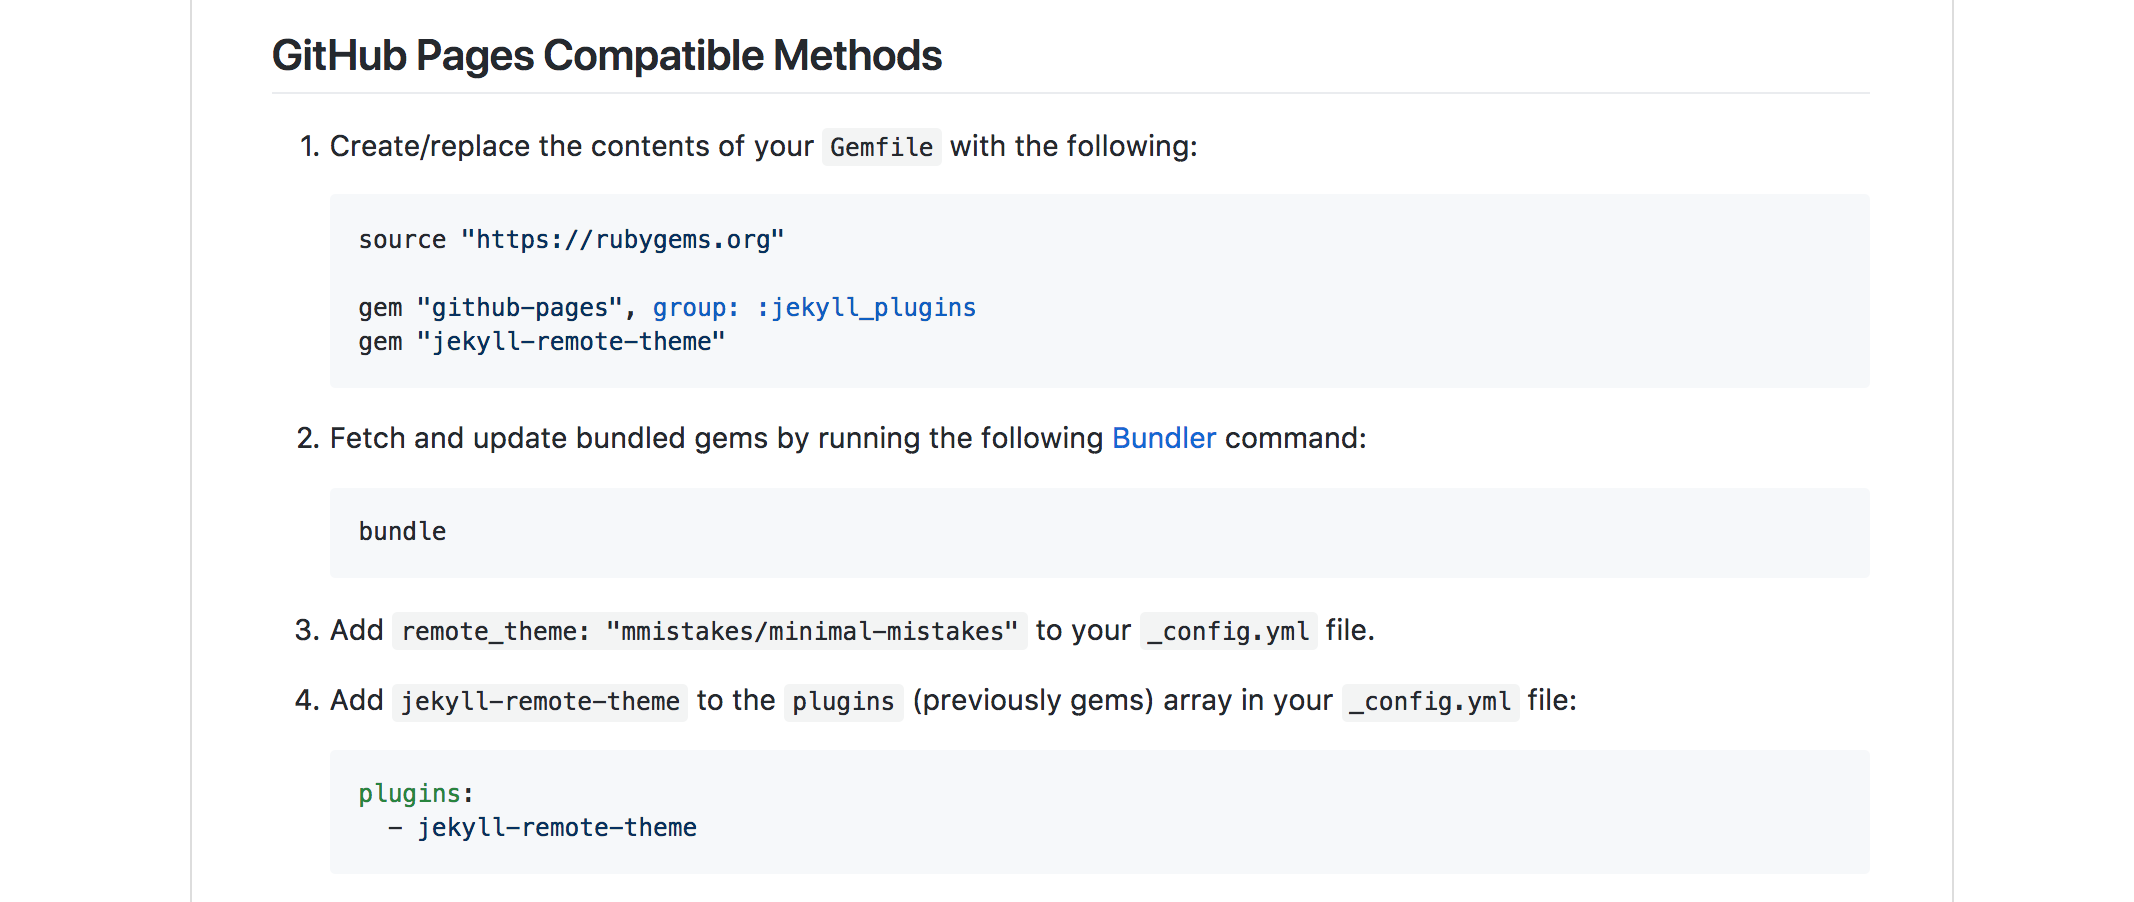Click the "Fetch and update bundled gems" sentence

pos(848,438)
